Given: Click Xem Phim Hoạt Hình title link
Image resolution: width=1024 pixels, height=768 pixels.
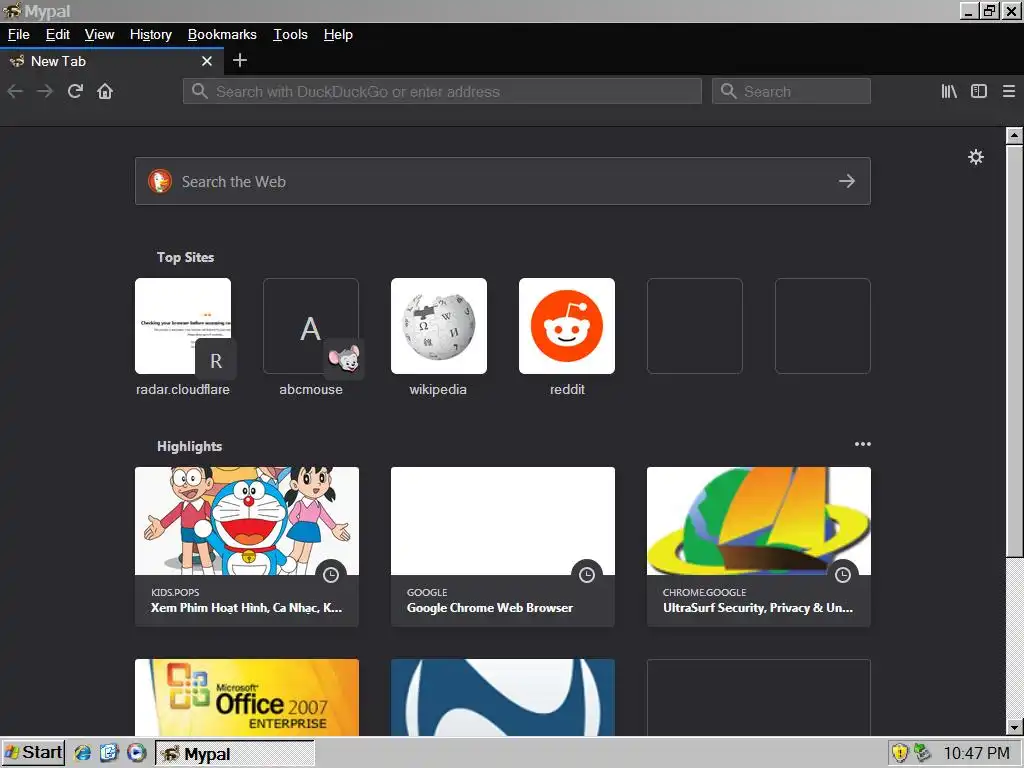Looking at the screenshot, I should pyautogui.click(x=246, y=608).
